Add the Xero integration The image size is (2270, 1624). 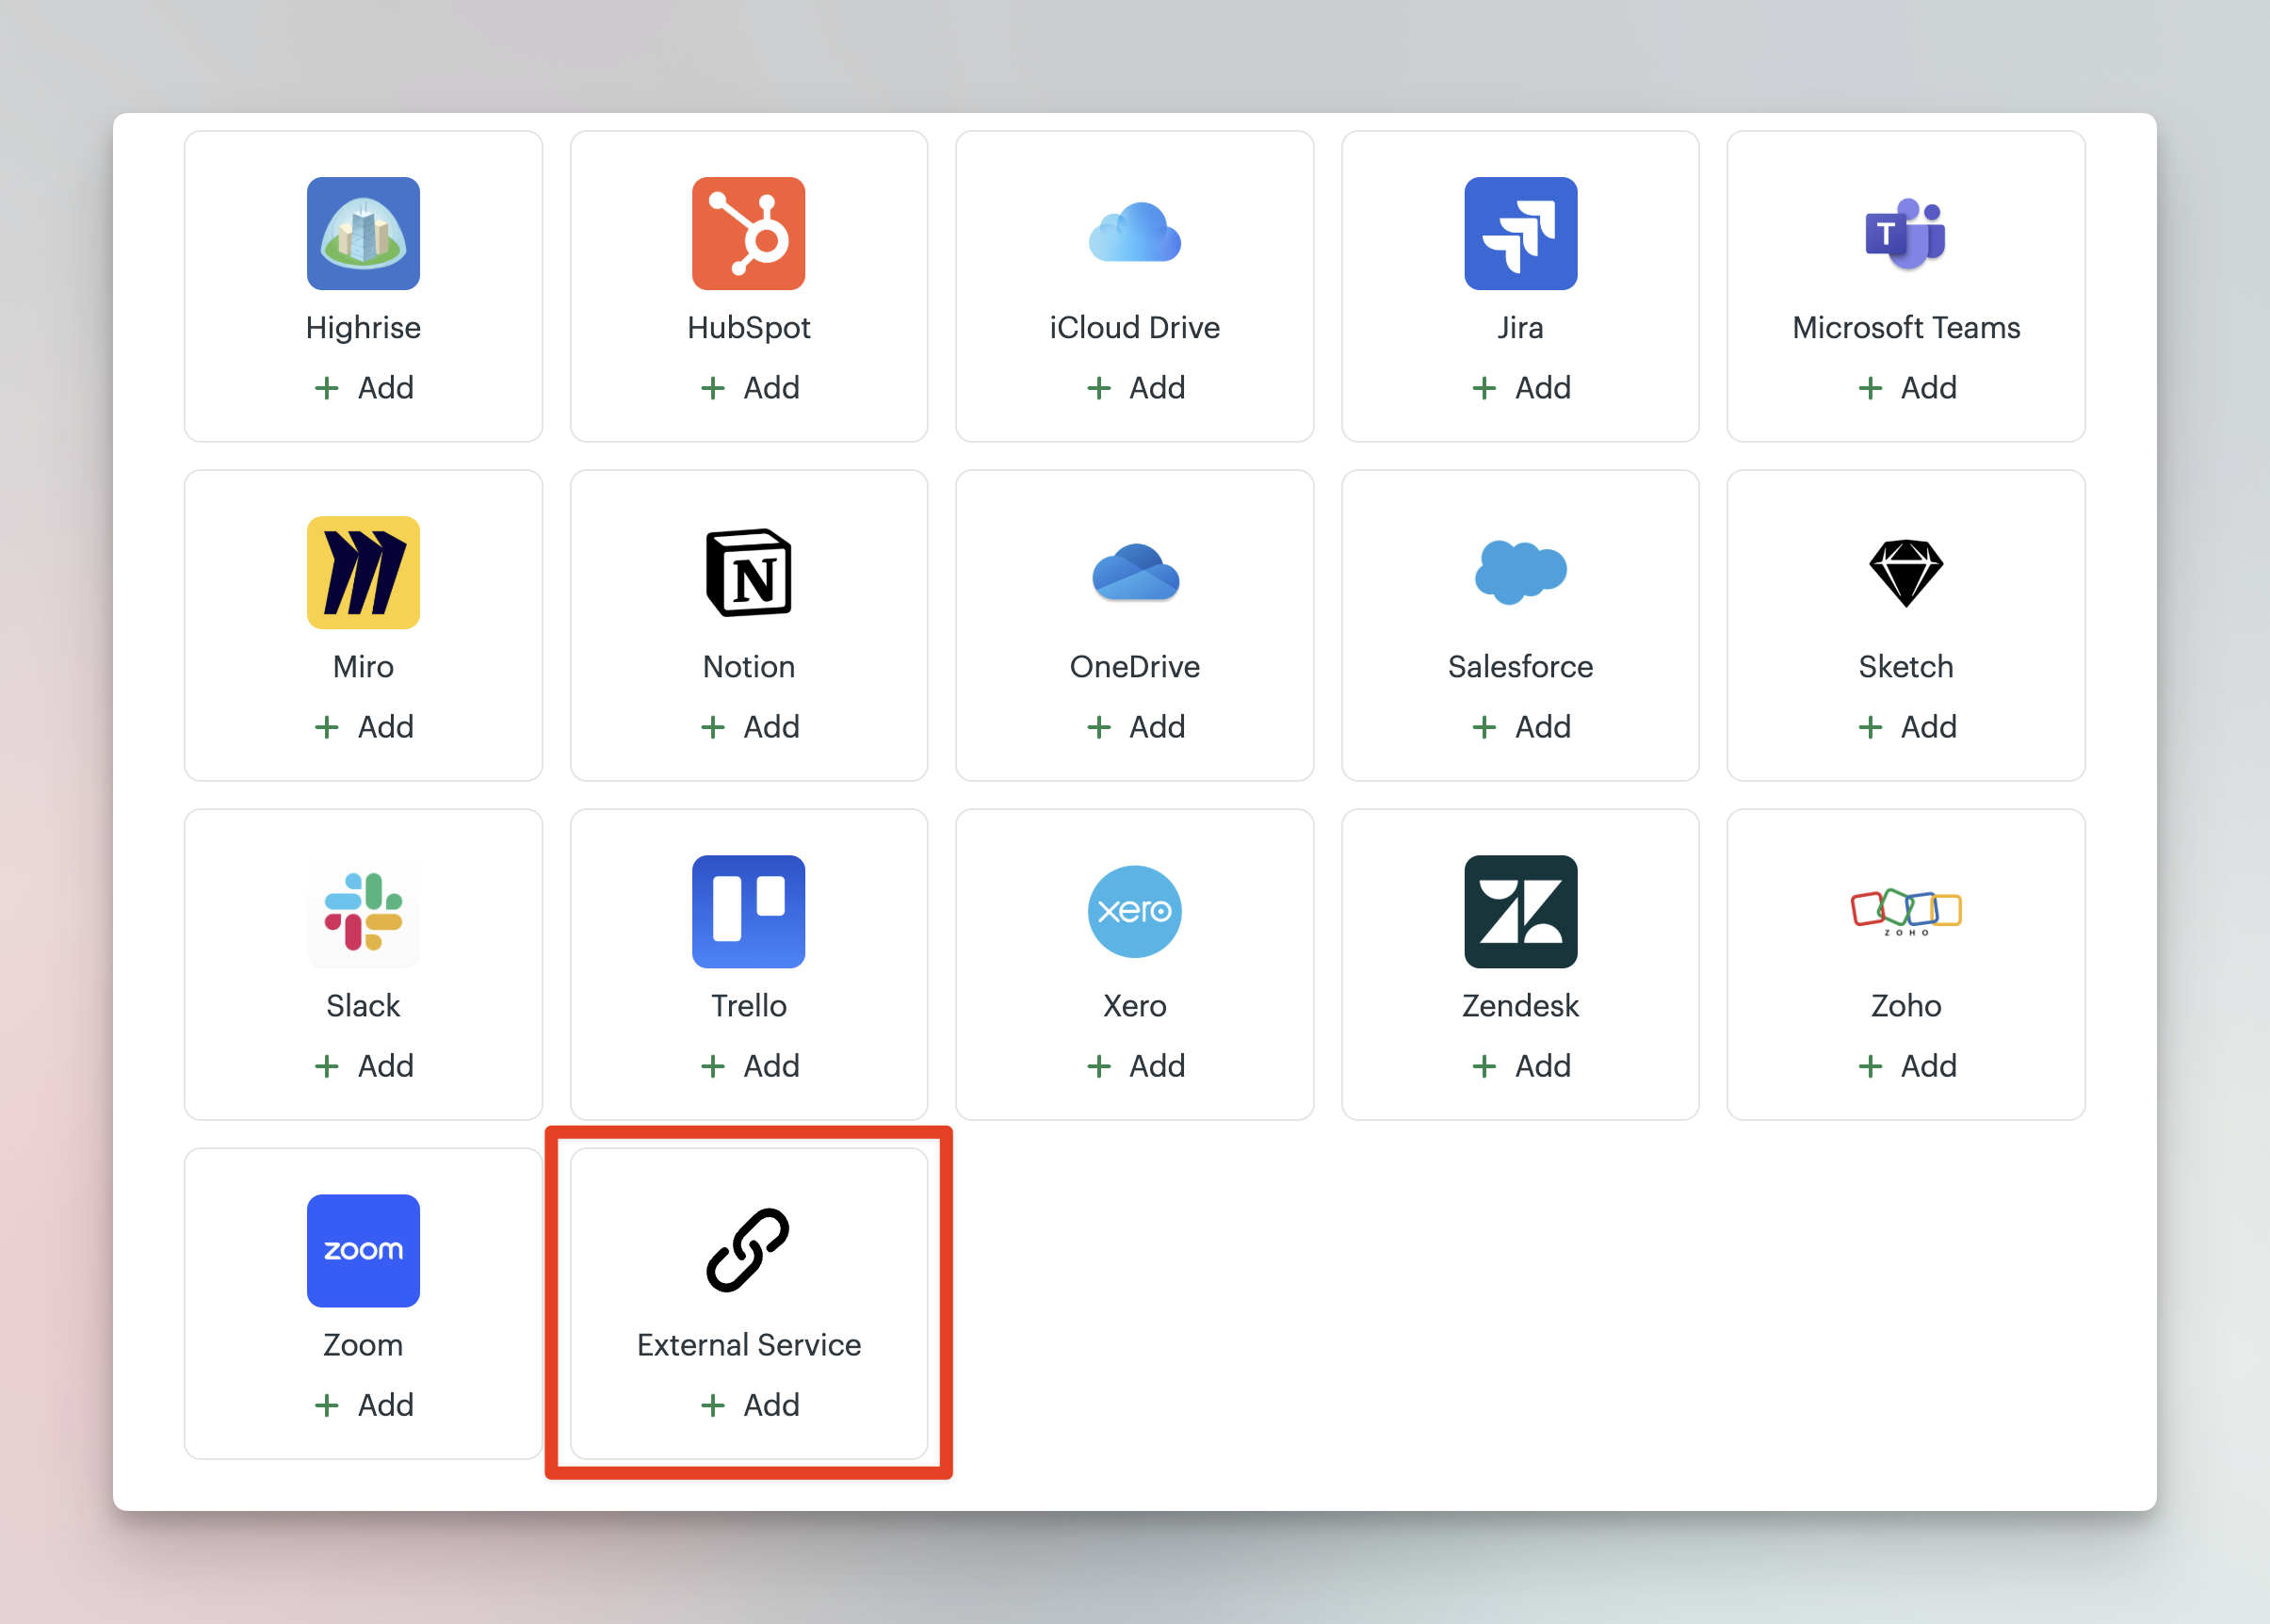(1134, 1065)
